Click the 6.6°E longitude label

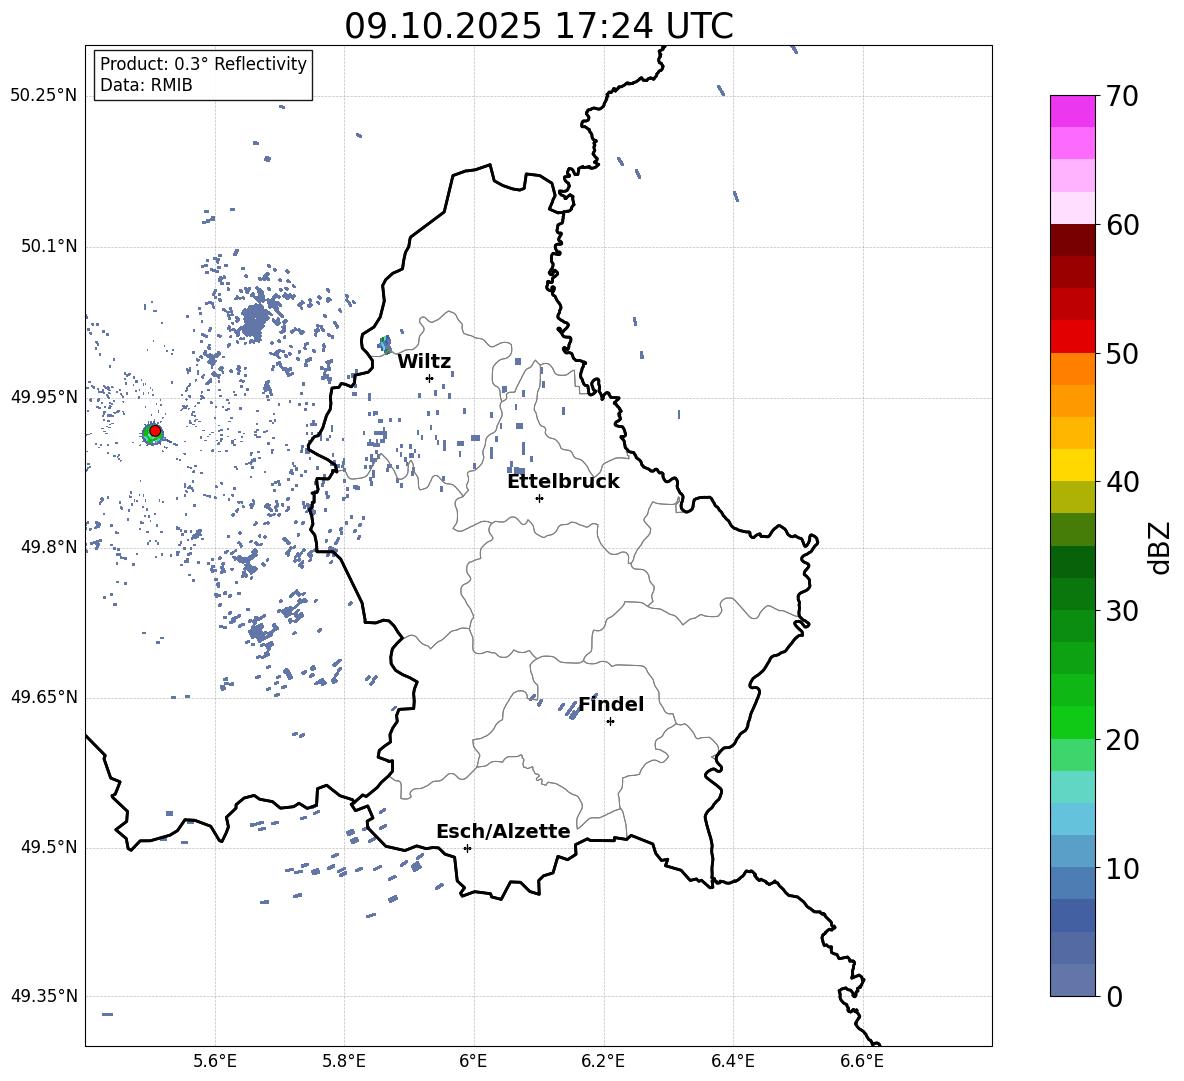862,1061
